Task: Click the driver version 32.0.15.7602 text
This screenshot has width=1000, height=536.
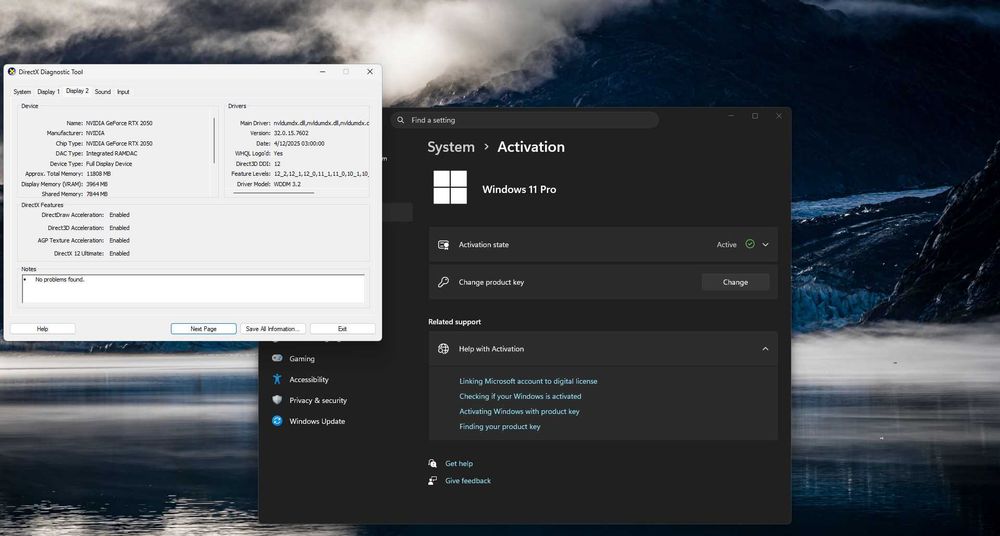Action: point(291,133)
